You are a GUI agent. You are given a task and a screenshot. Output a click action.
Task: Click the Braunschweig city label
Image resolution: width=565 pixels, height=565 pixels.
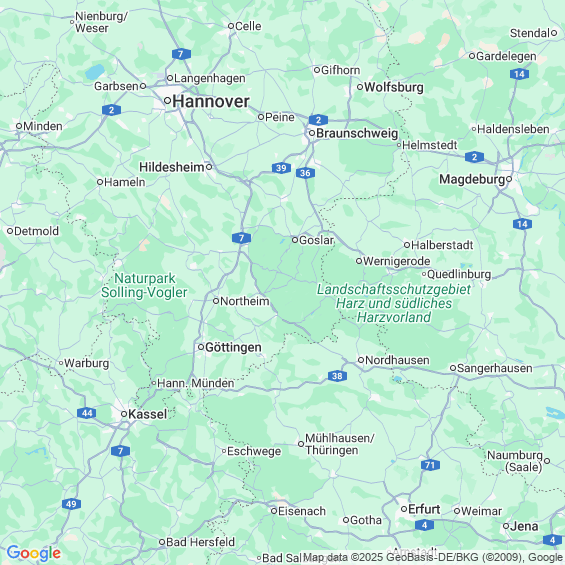357,133
